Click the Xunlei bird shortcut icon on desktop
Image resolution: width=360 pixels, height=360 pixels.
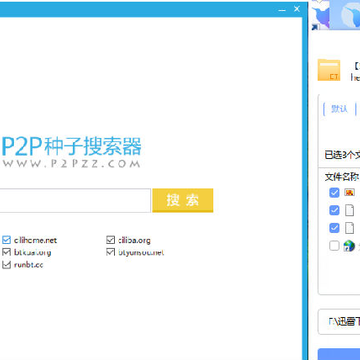tap(320, 16)
